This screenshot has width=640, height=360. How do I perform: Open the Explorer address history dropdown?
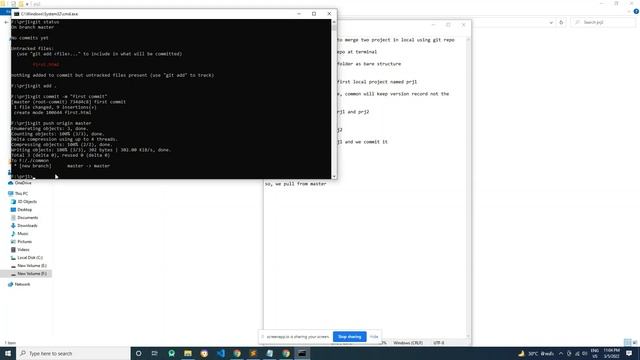click(551, 22)
